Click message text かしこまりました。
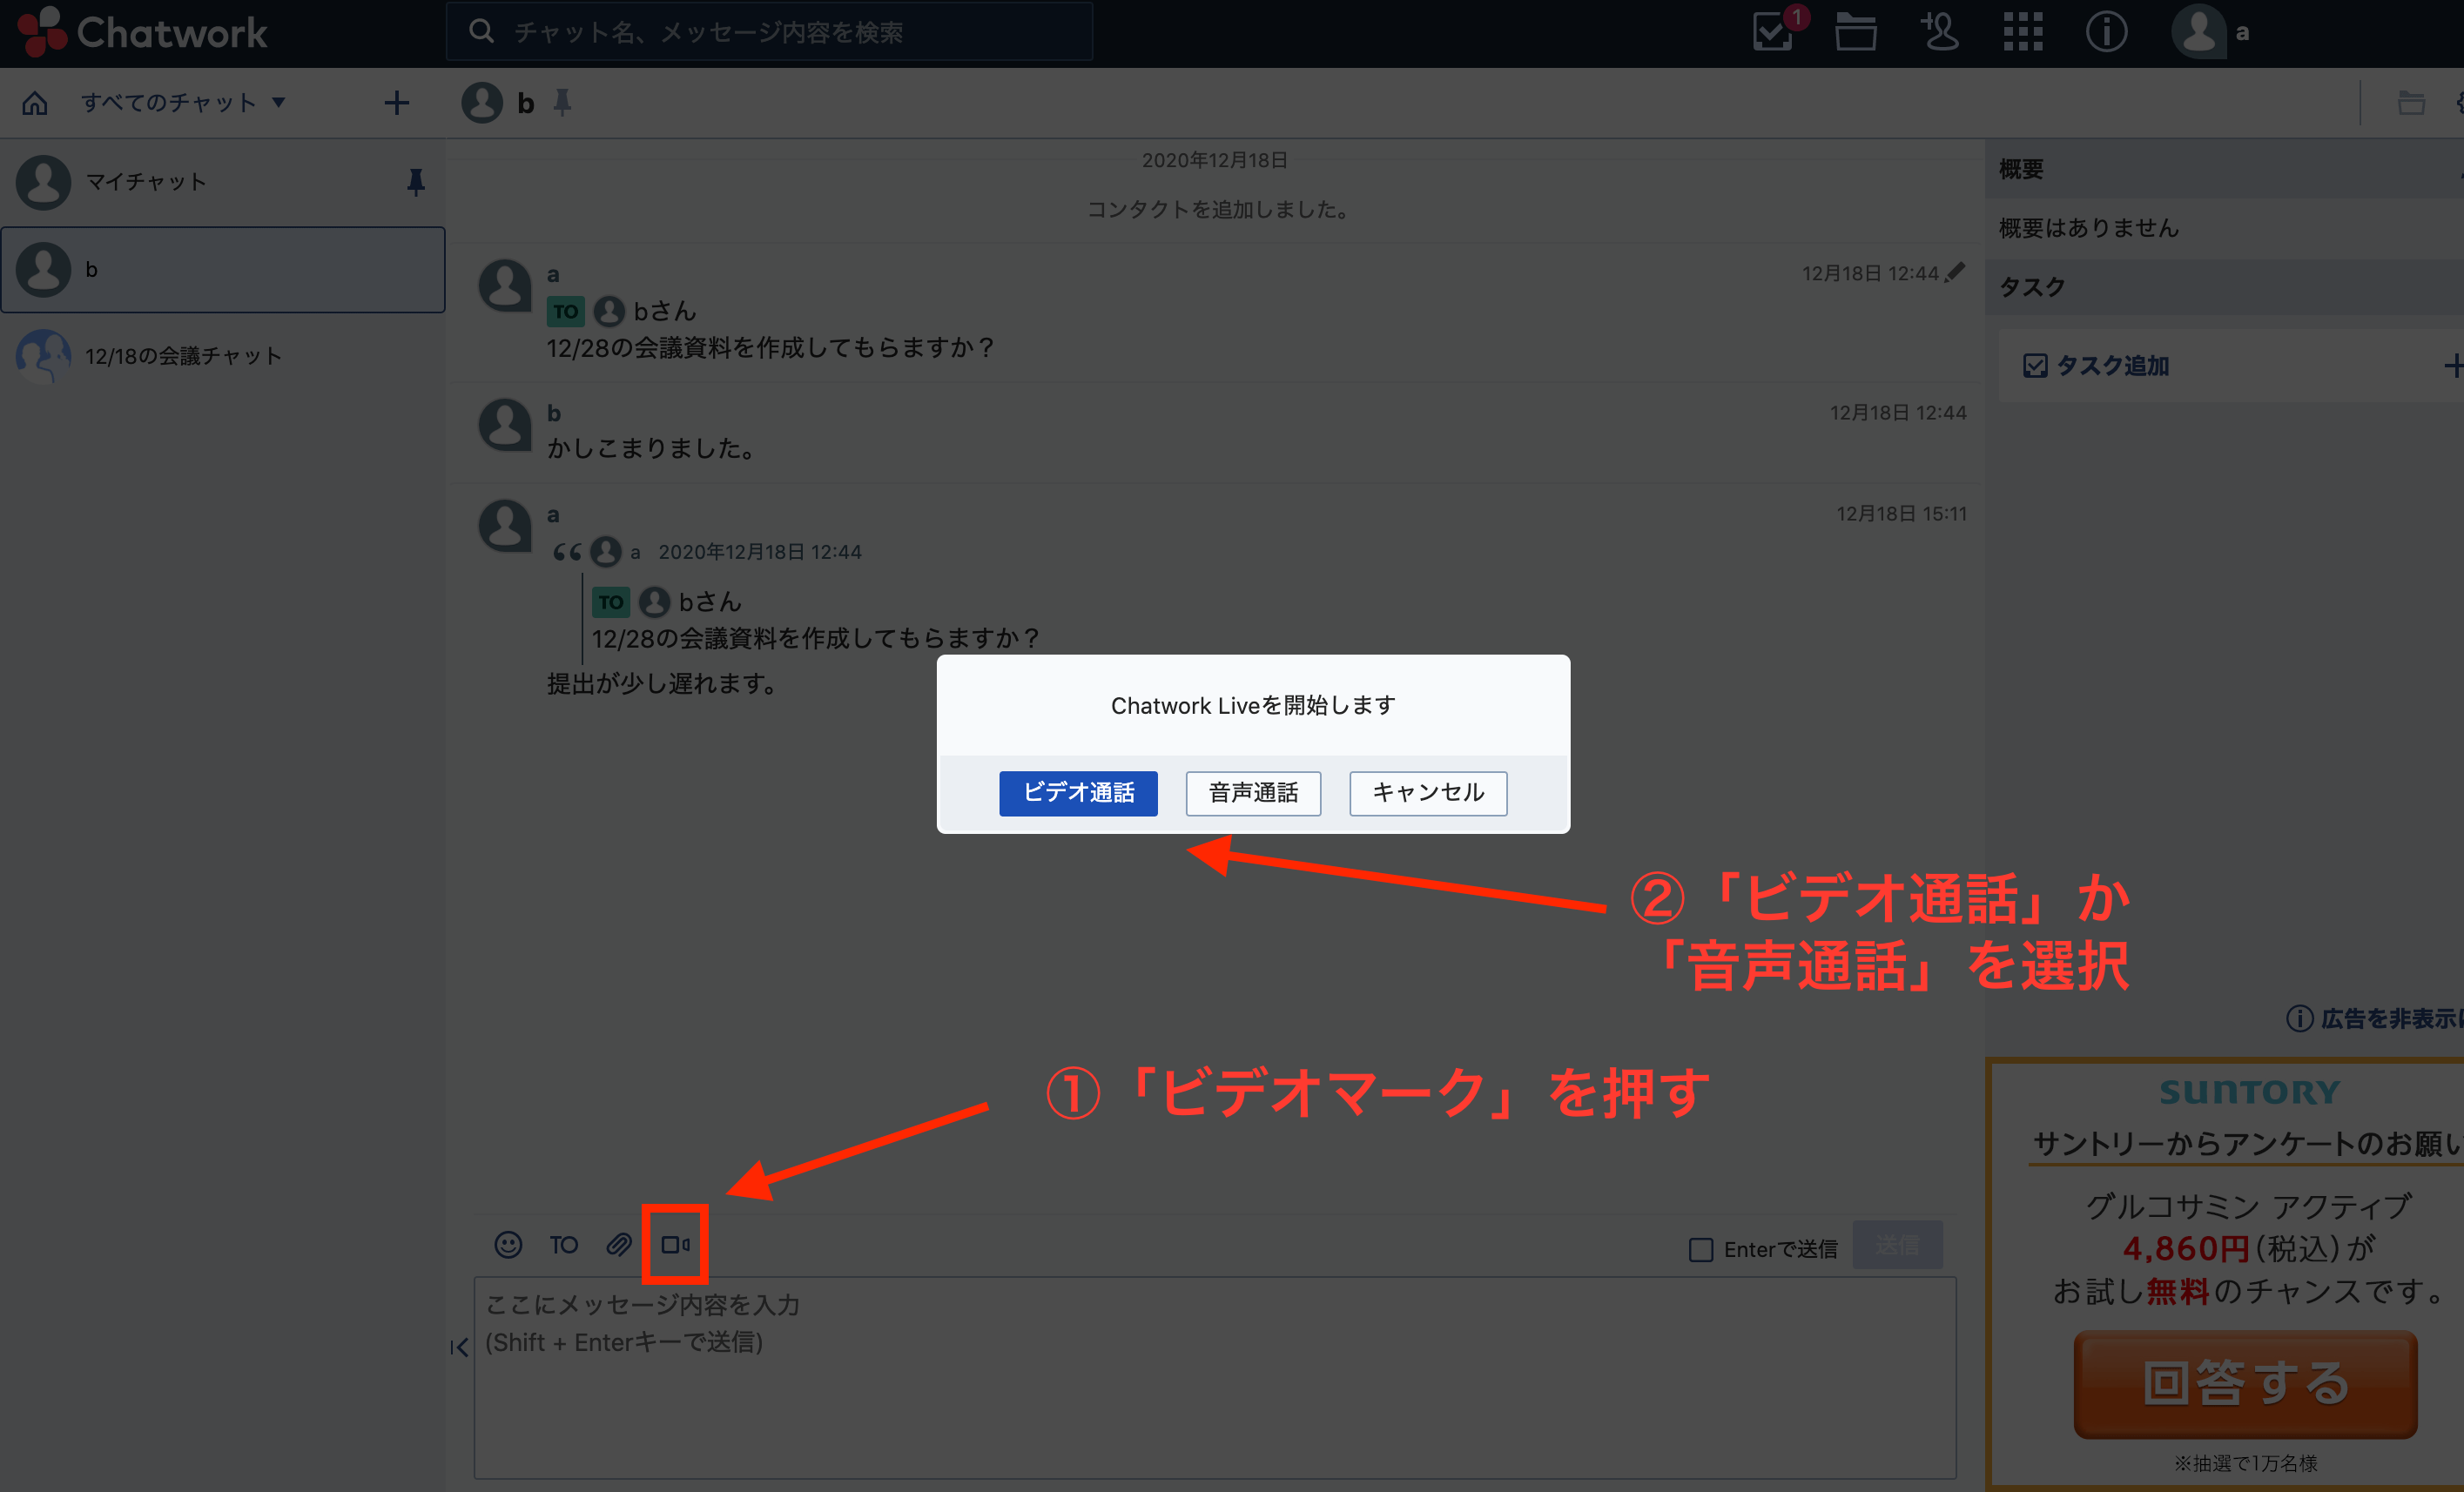This screenshot has height=1492, width=2464. pos(652,448)
